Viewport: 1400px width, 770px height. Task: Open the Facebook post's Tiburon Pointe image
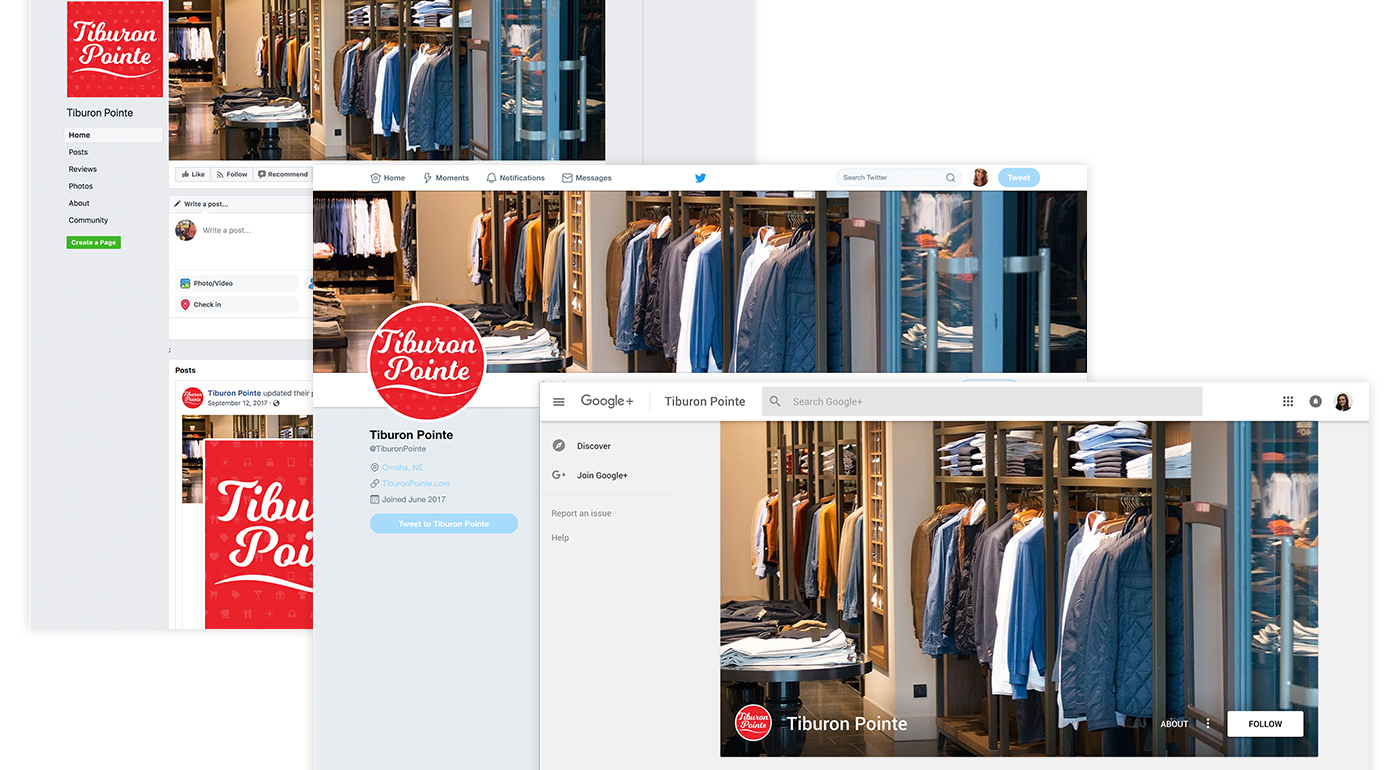point(258,535)
